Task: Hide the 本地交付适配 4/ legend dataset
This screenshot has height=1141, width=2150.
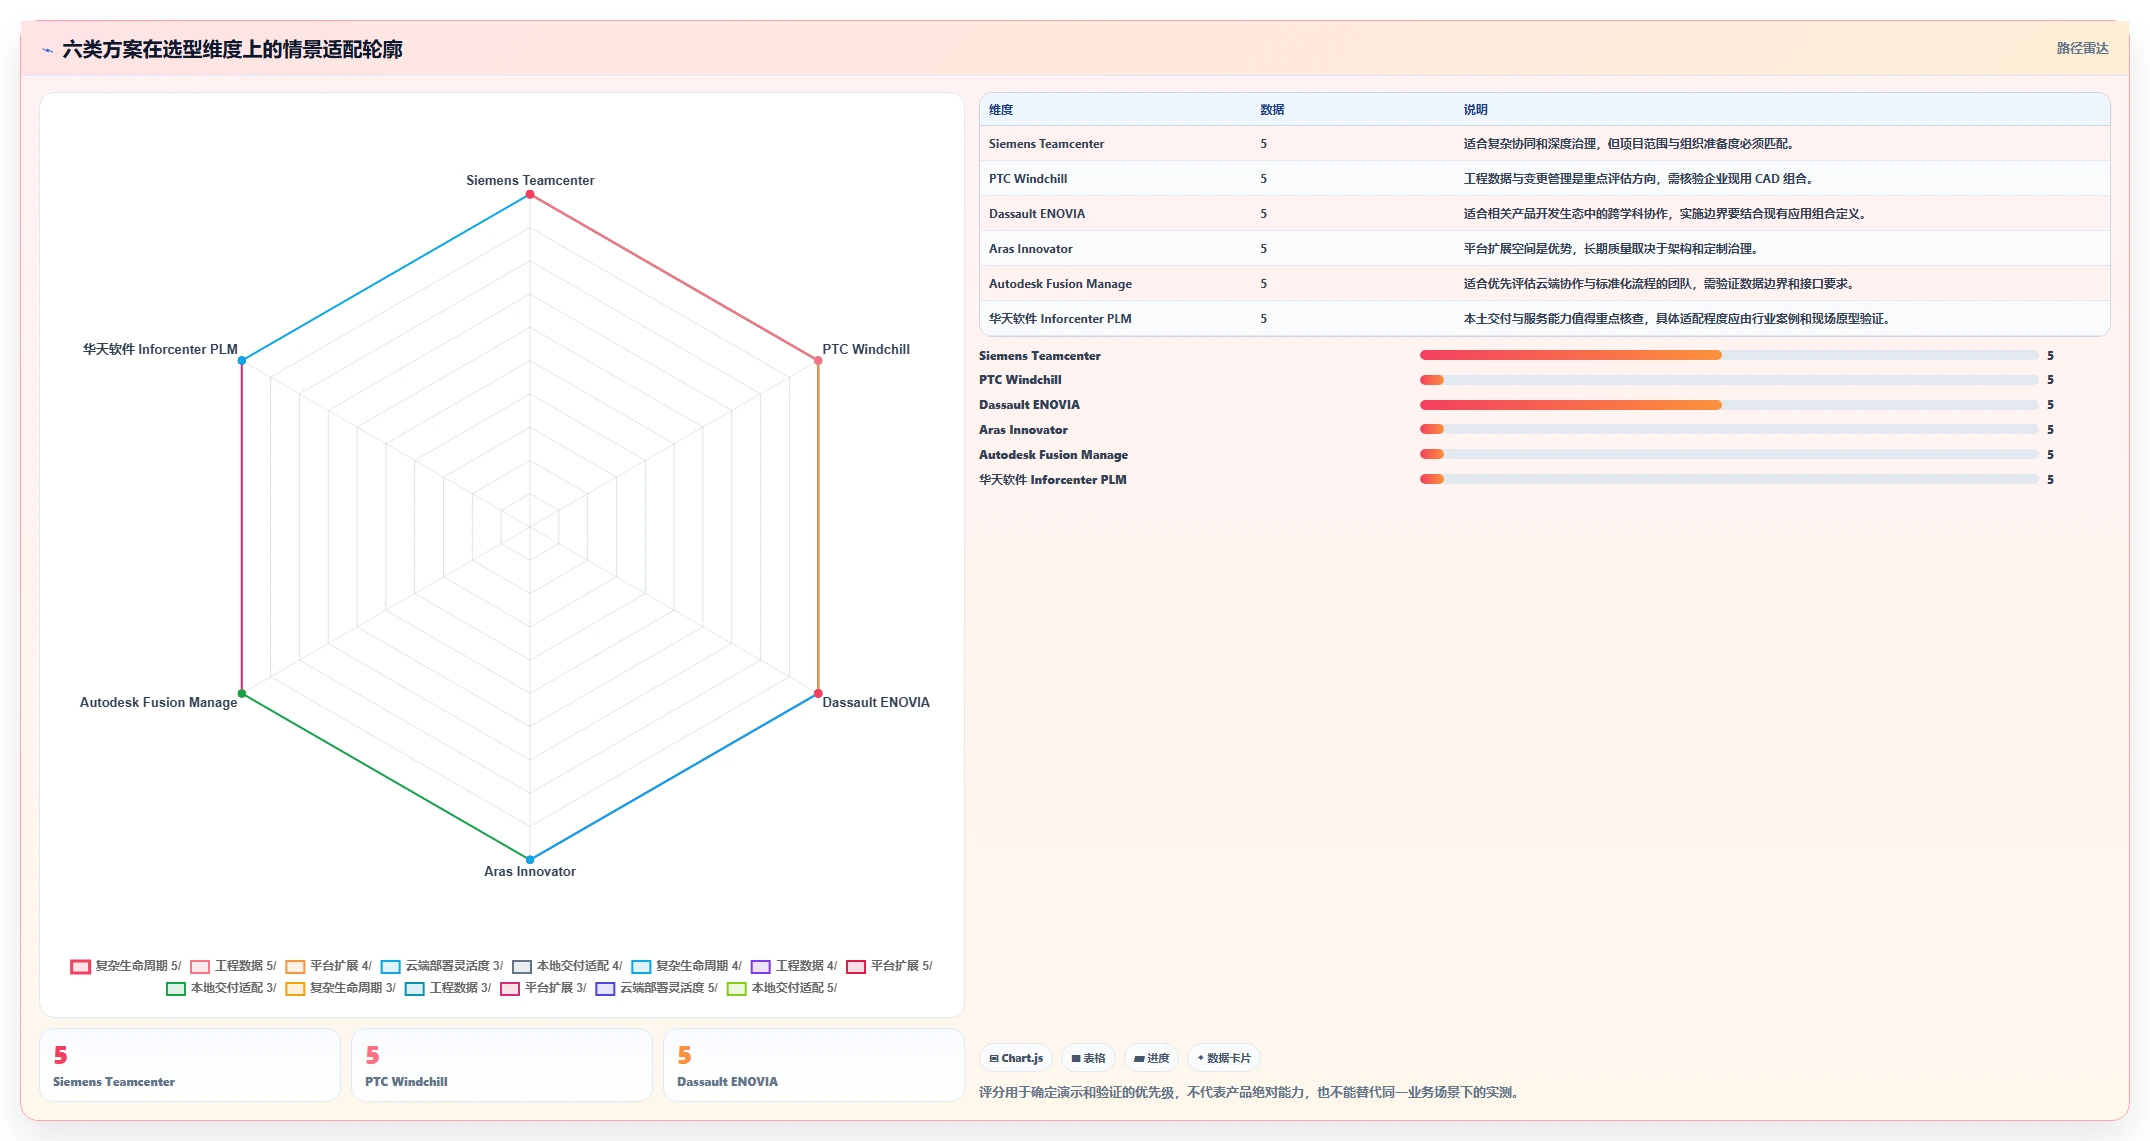Action: coord(567,966)
